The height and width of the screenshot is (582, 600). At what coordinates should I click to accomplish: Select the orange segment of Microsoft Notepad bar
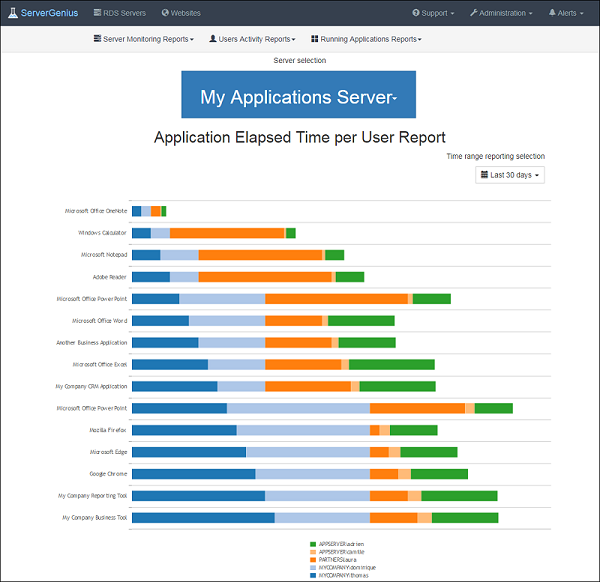260,255
